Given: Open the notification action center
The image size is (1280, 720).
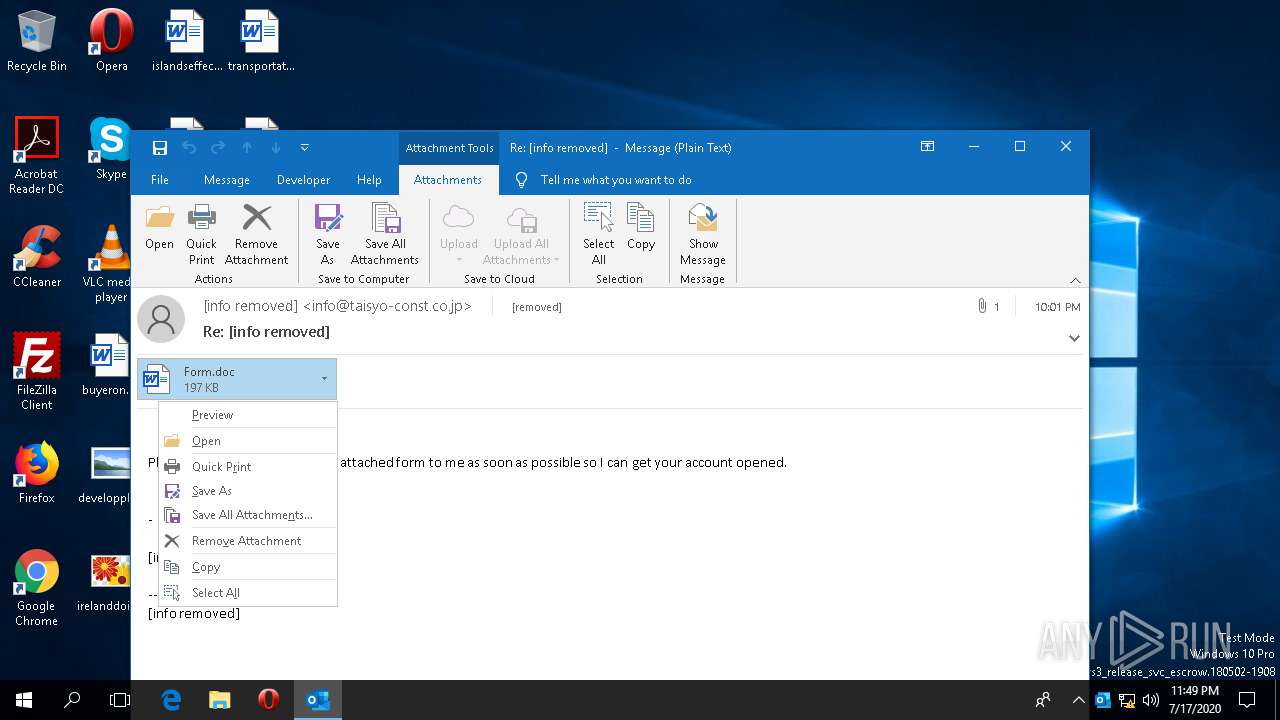Looking at the screenshot, I should click(x=1247, y=700).
